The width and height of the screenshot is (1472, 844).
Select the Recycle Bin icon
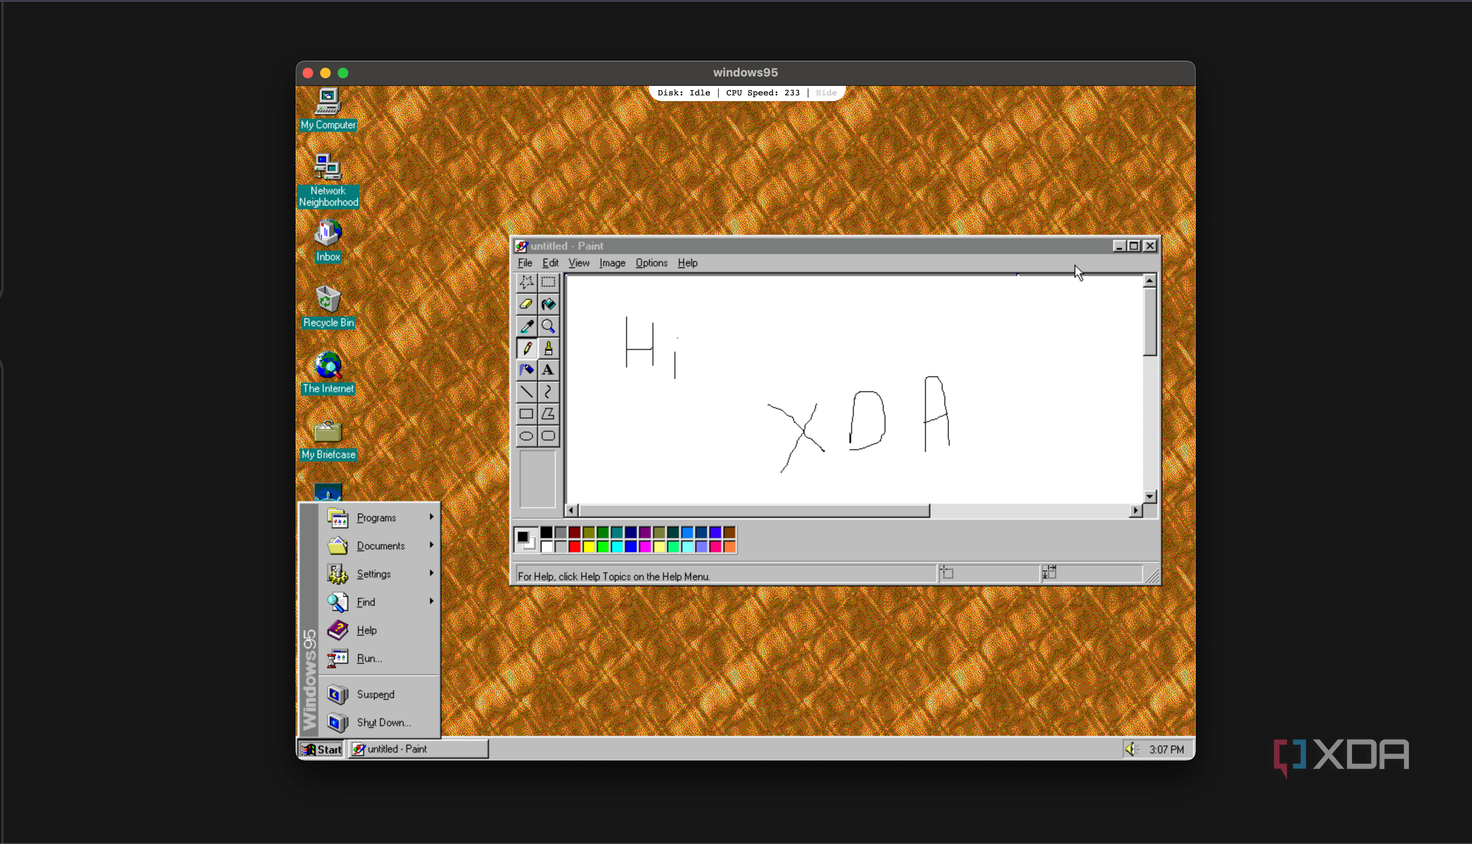click(x=328, y=307)
